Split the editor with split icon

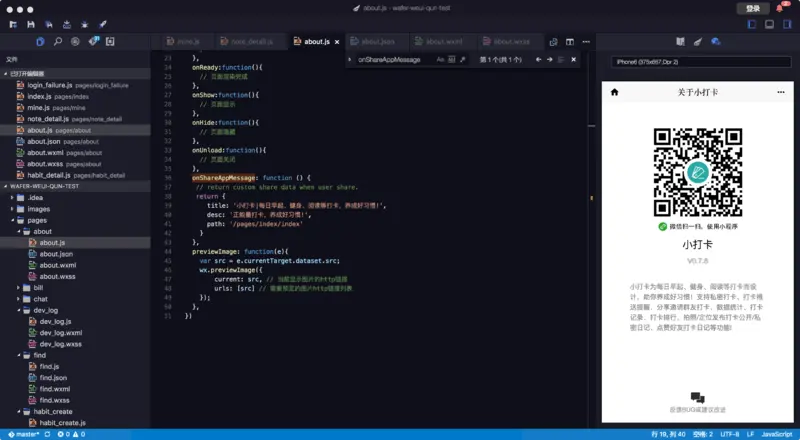pyautogui.click(x=570, y=42)
